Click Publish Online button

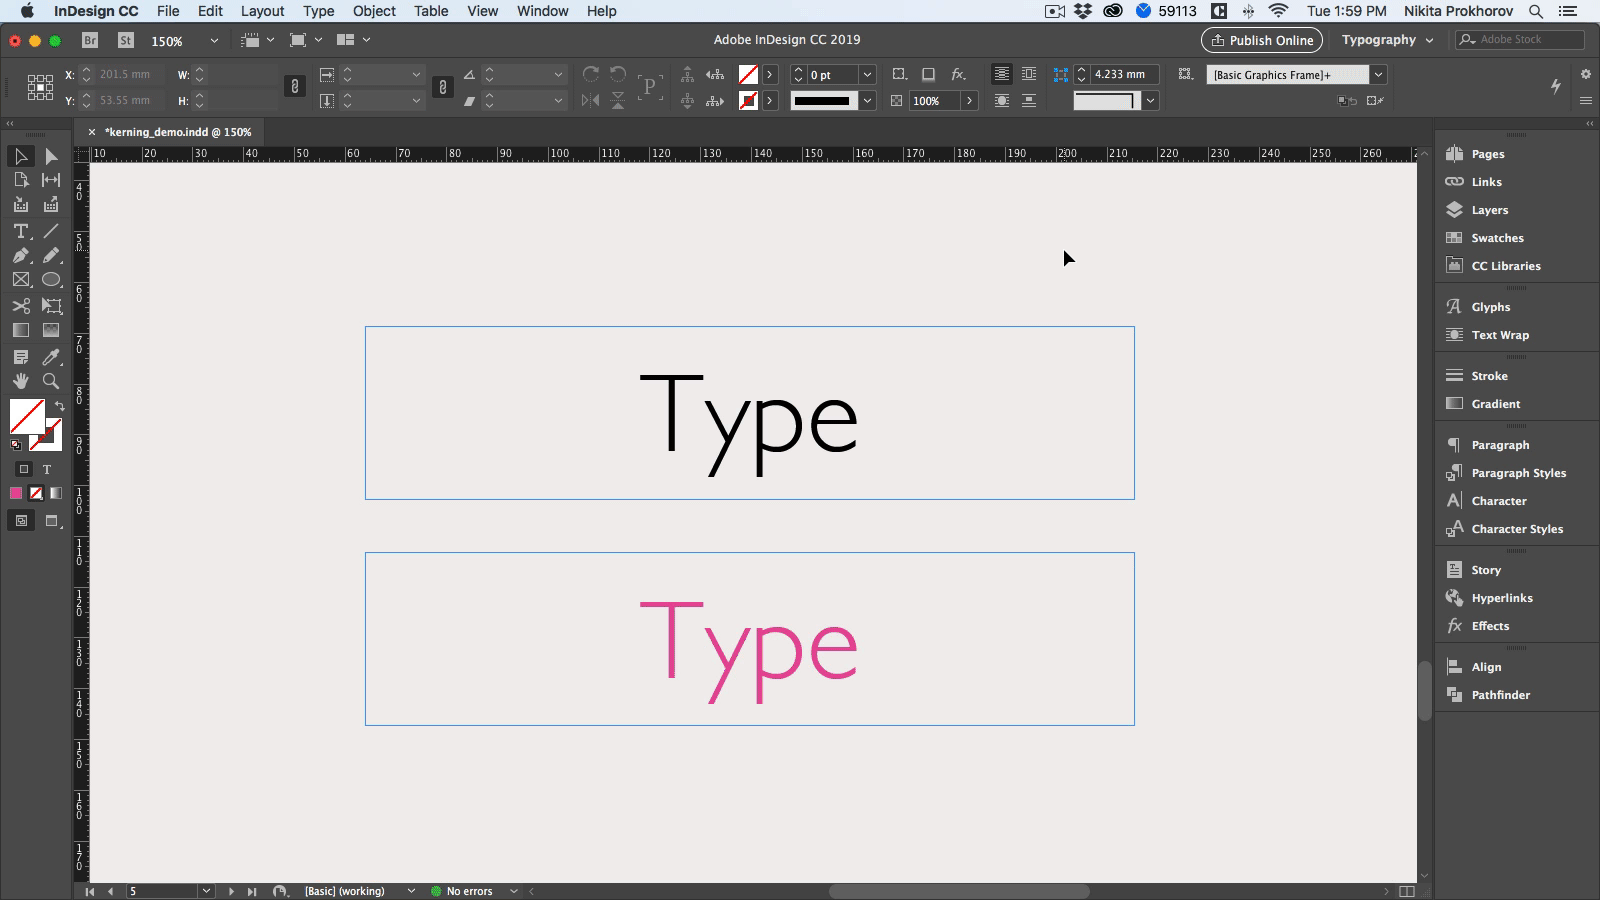1261,40
